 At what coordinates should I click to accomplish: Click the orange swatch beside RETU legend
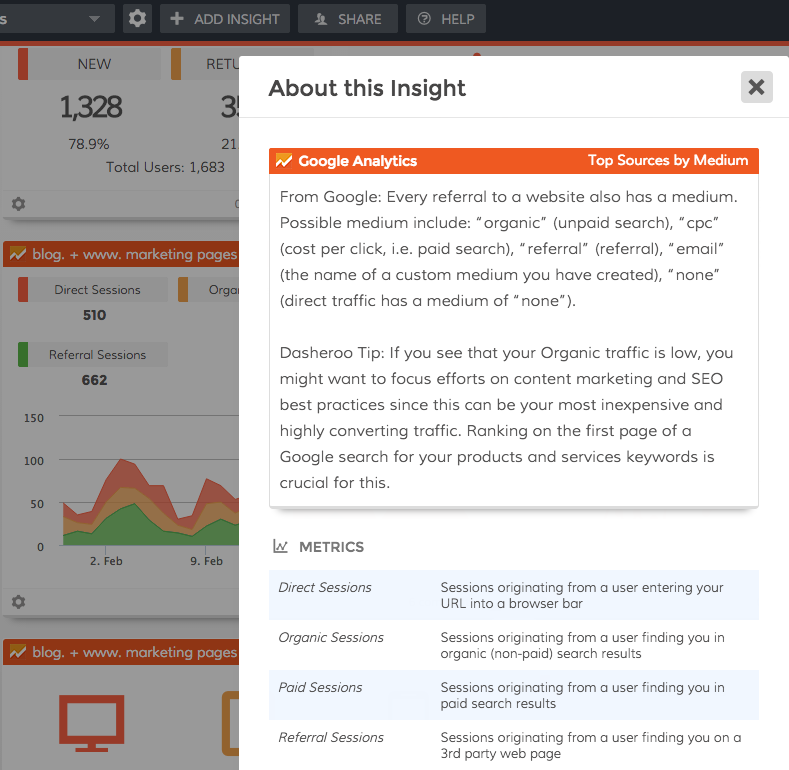(x=176, y=64)
